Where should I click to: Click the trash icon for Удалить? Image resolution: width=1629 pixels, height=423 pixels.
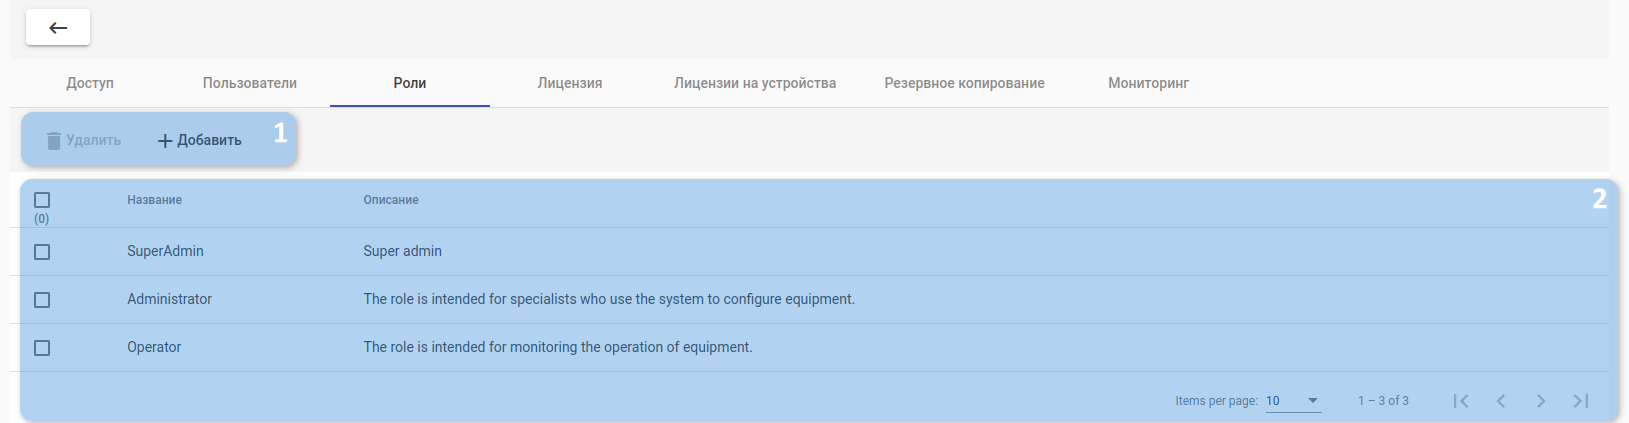pyautogui.click(x=54, y=141)
